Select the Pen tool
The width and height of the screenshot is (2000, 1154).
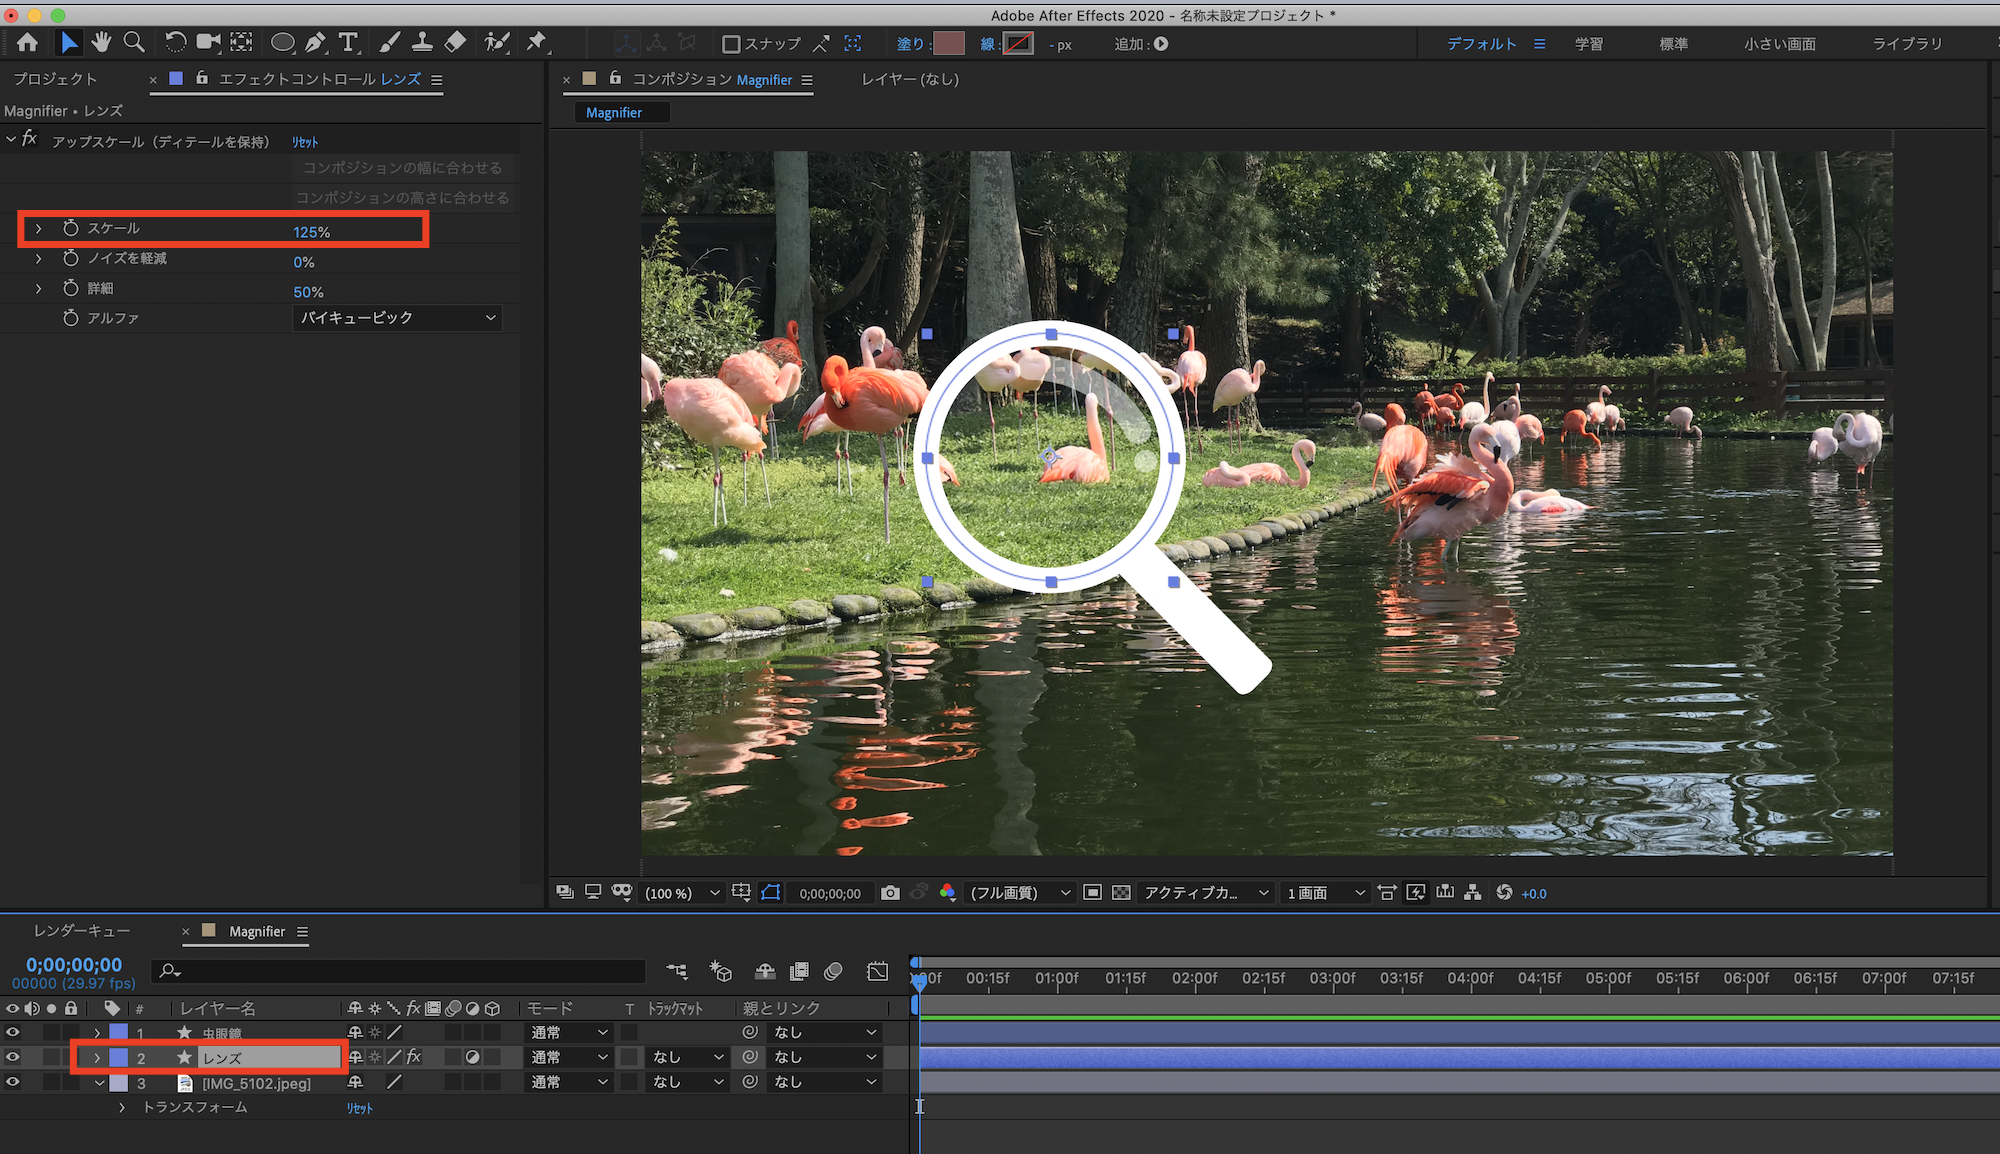[x=315, y=42]
